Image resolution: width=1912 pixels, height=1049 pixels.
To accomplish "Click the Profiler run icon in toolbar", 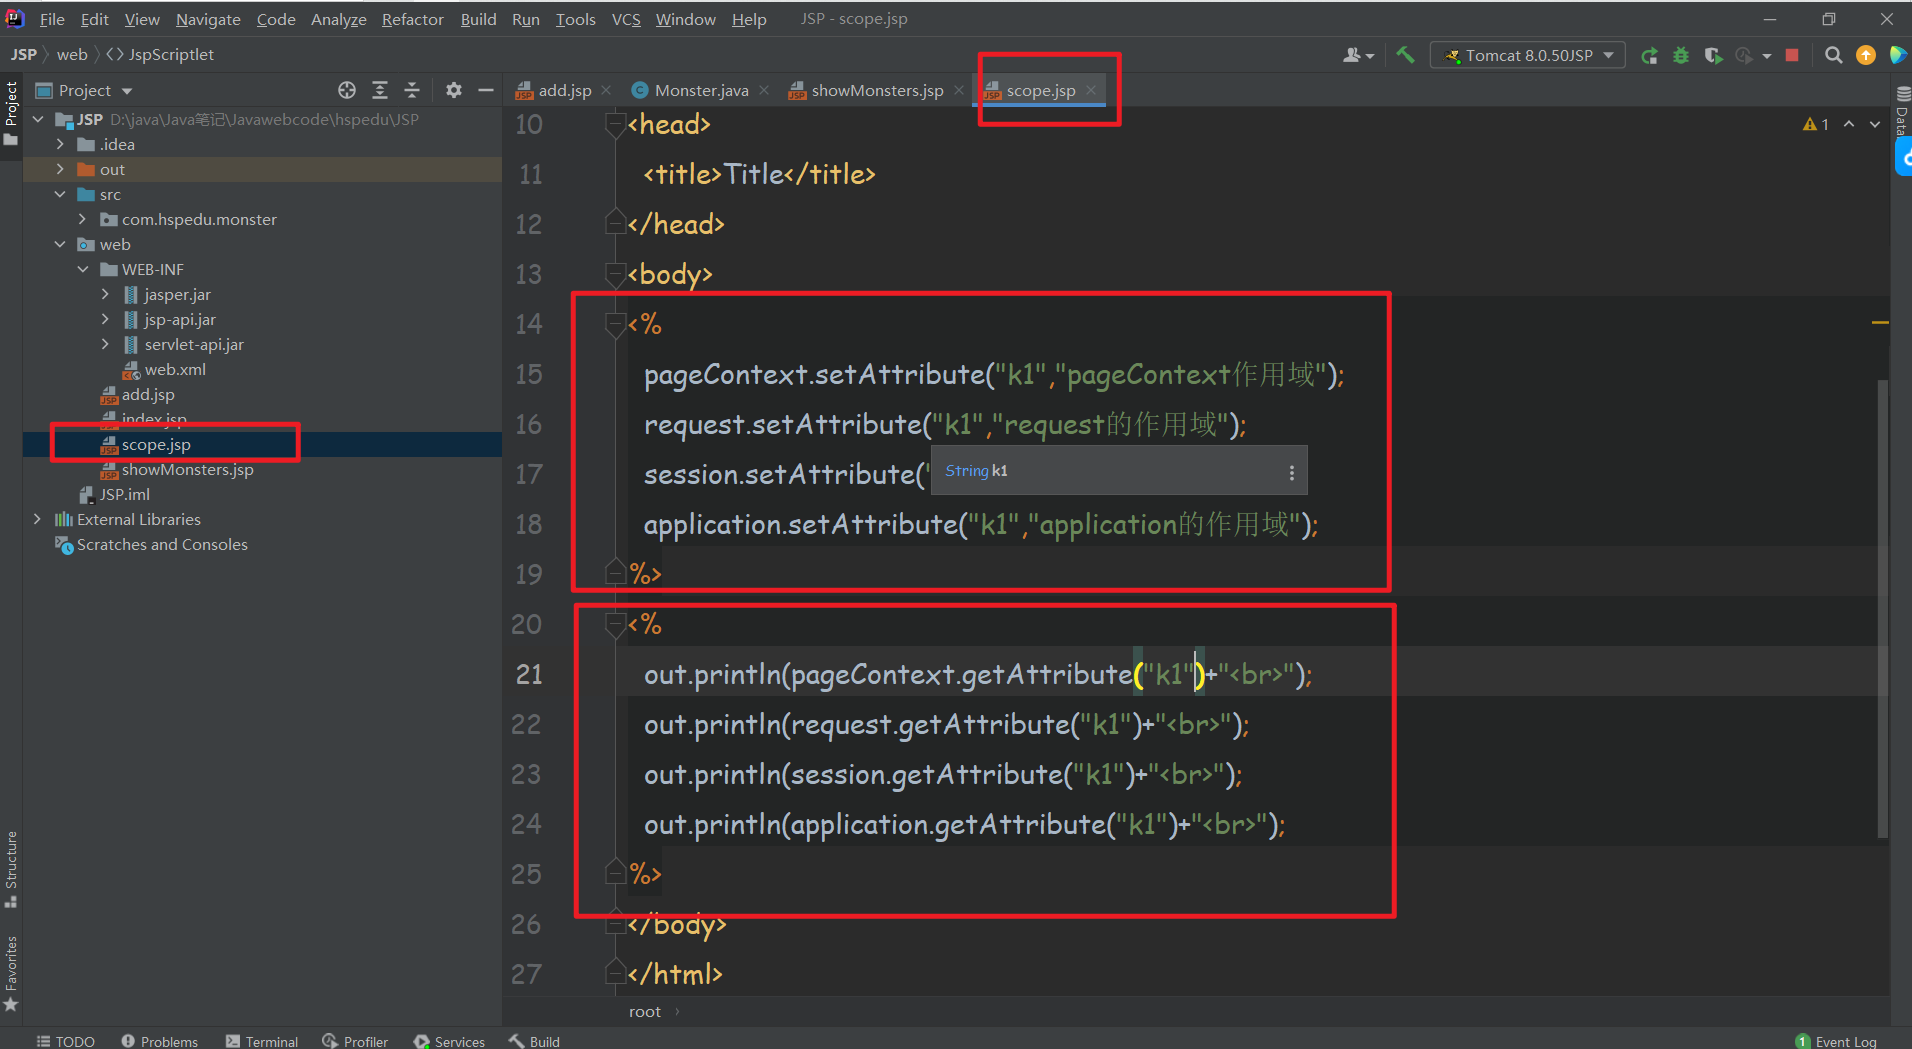I will tap(1744, 56).
